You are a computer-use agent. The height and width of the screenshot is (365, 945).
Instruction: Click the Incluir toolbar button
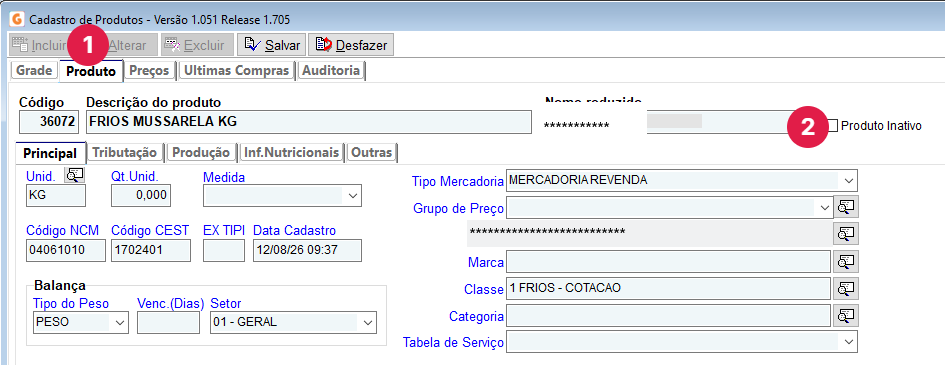[x=41, y=45]
